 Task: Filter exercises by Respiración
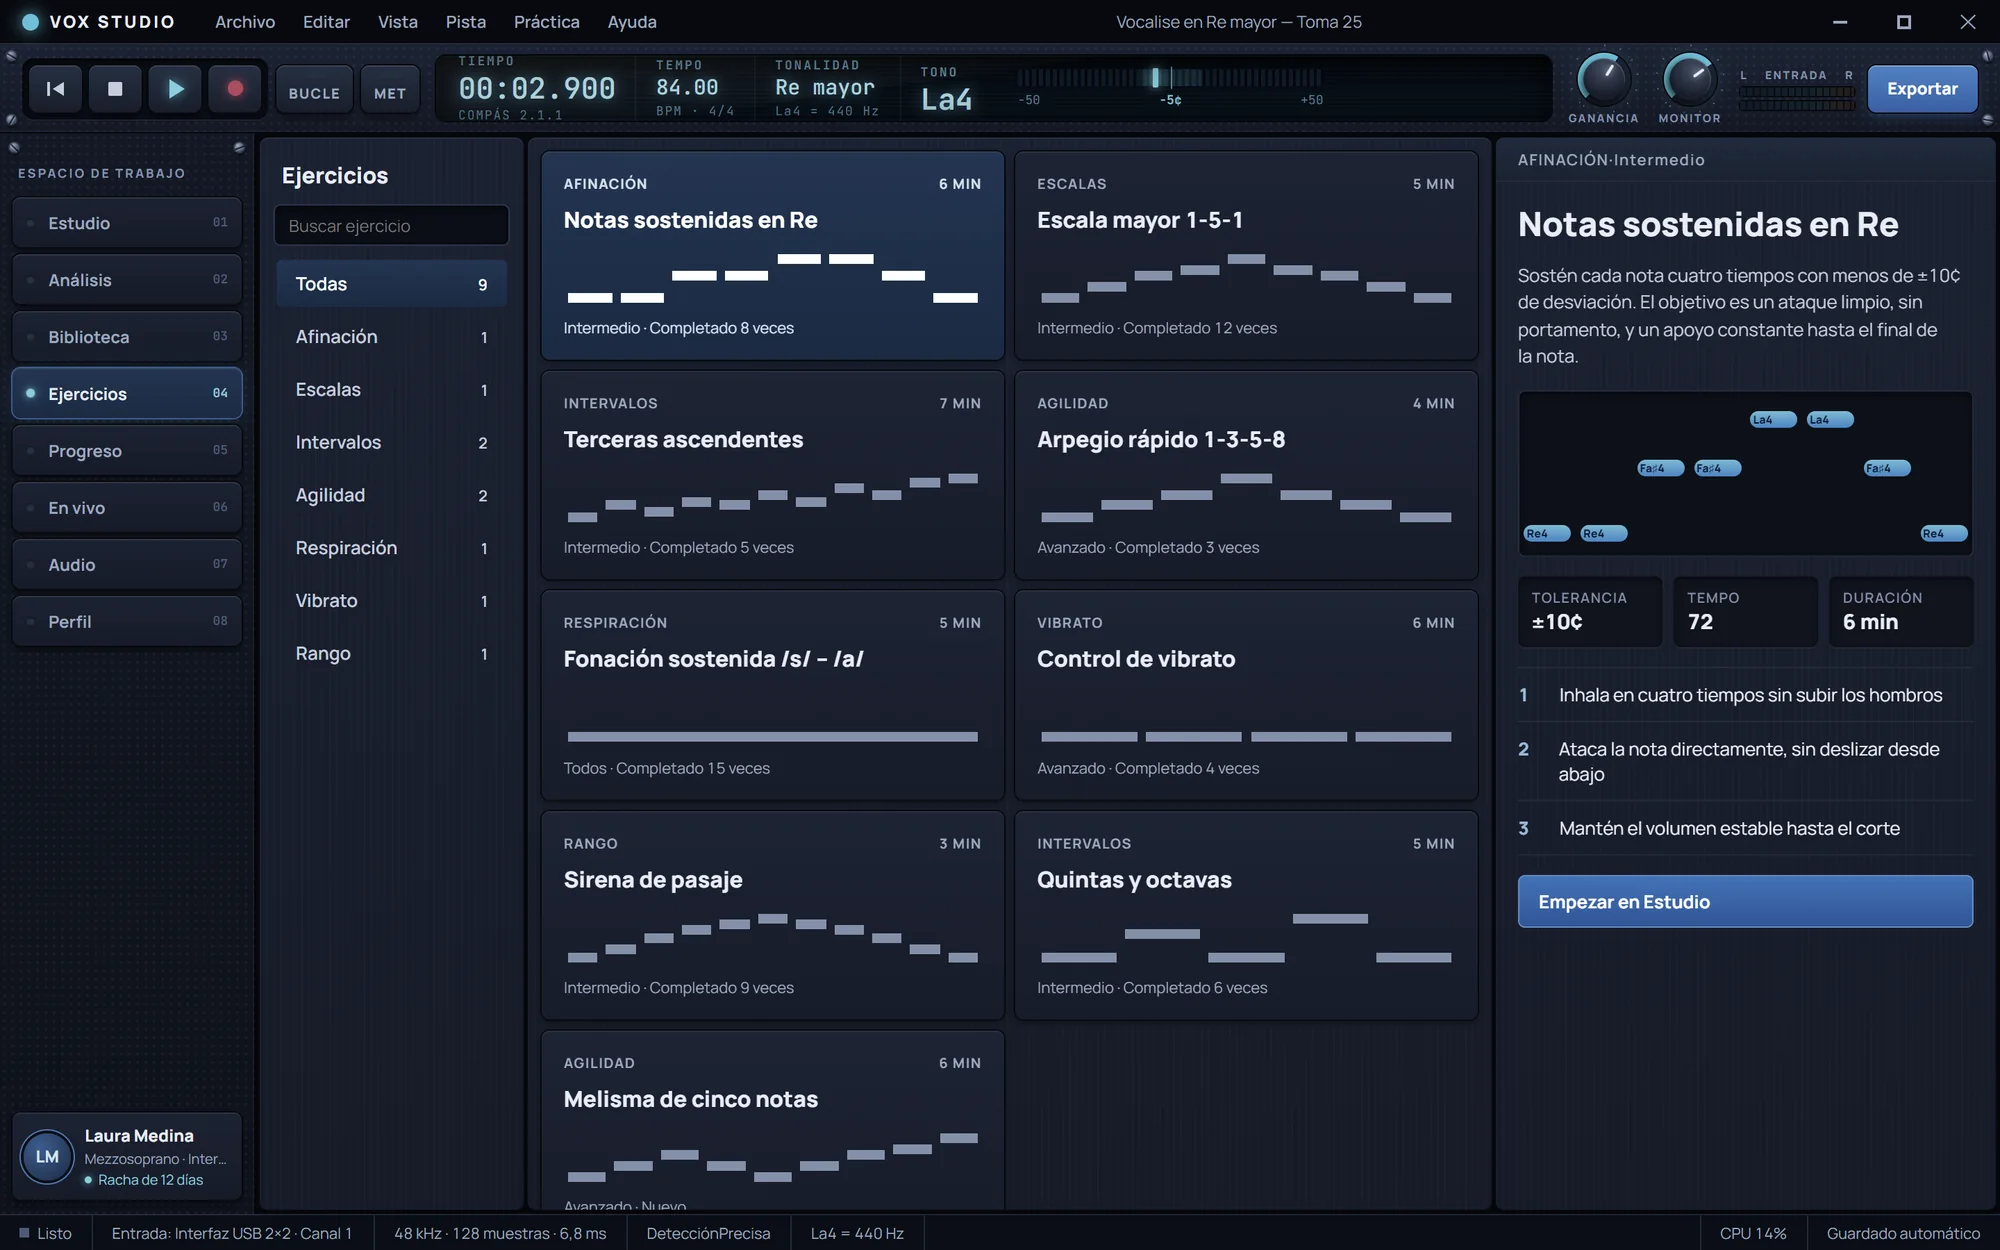click(391, 548)
